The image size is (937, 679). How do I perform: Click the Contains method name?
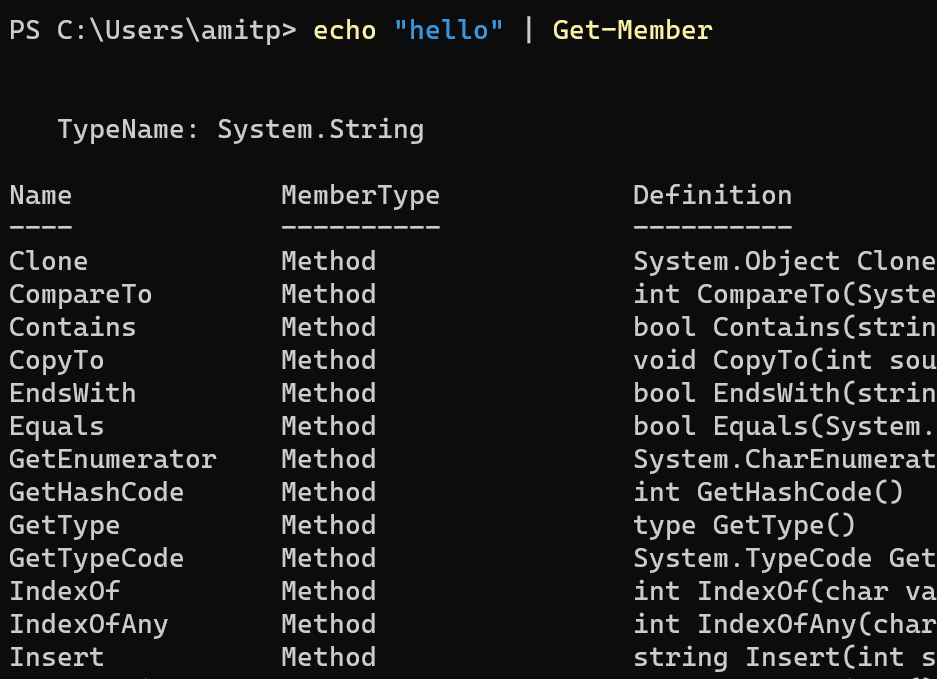point(73,327)
